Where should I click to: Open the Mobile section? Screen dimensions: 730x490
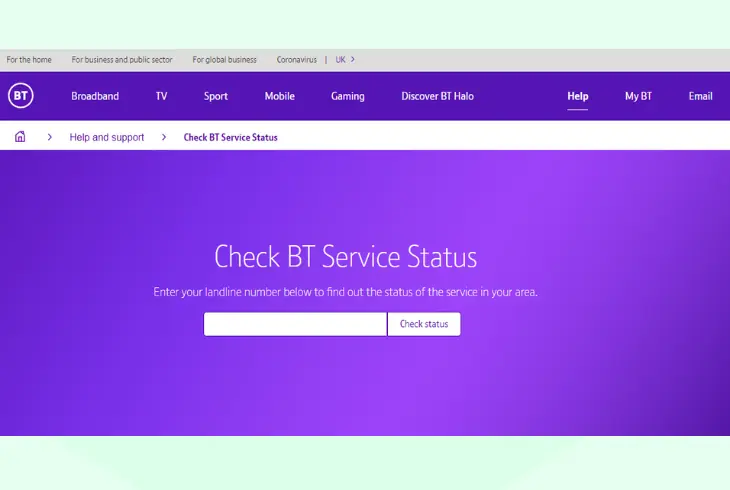click(x=279, y=96)
